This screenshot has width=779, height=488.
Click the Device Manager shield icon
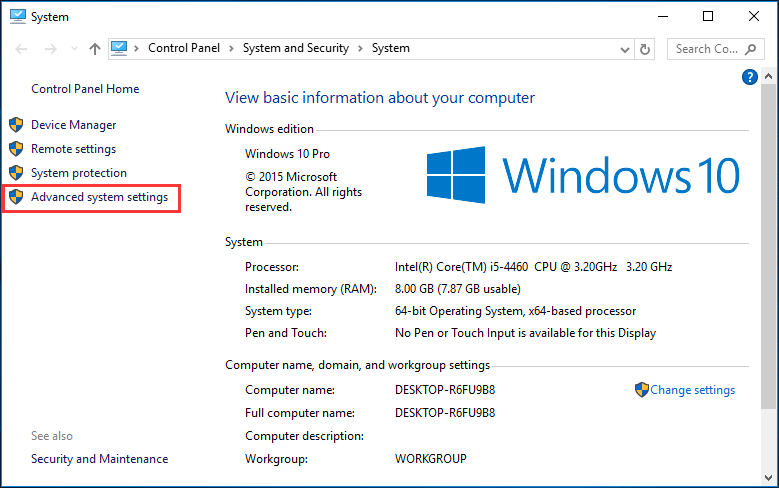tap(15, 125)
